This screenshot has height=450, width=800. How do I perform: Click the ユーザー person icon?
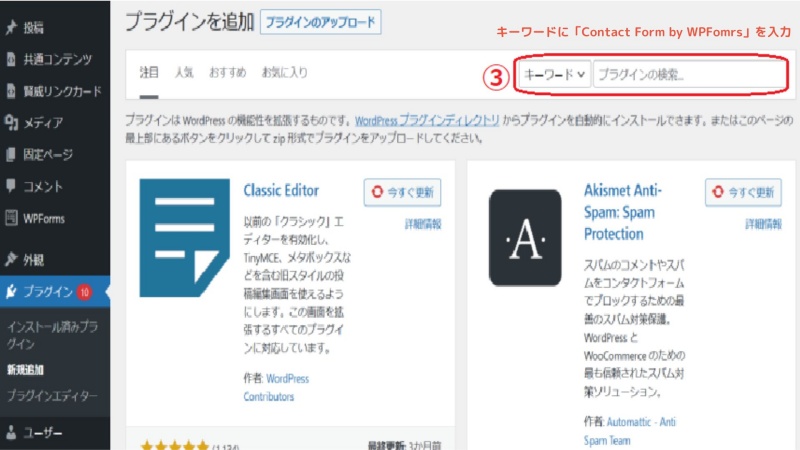coord(11,433)
